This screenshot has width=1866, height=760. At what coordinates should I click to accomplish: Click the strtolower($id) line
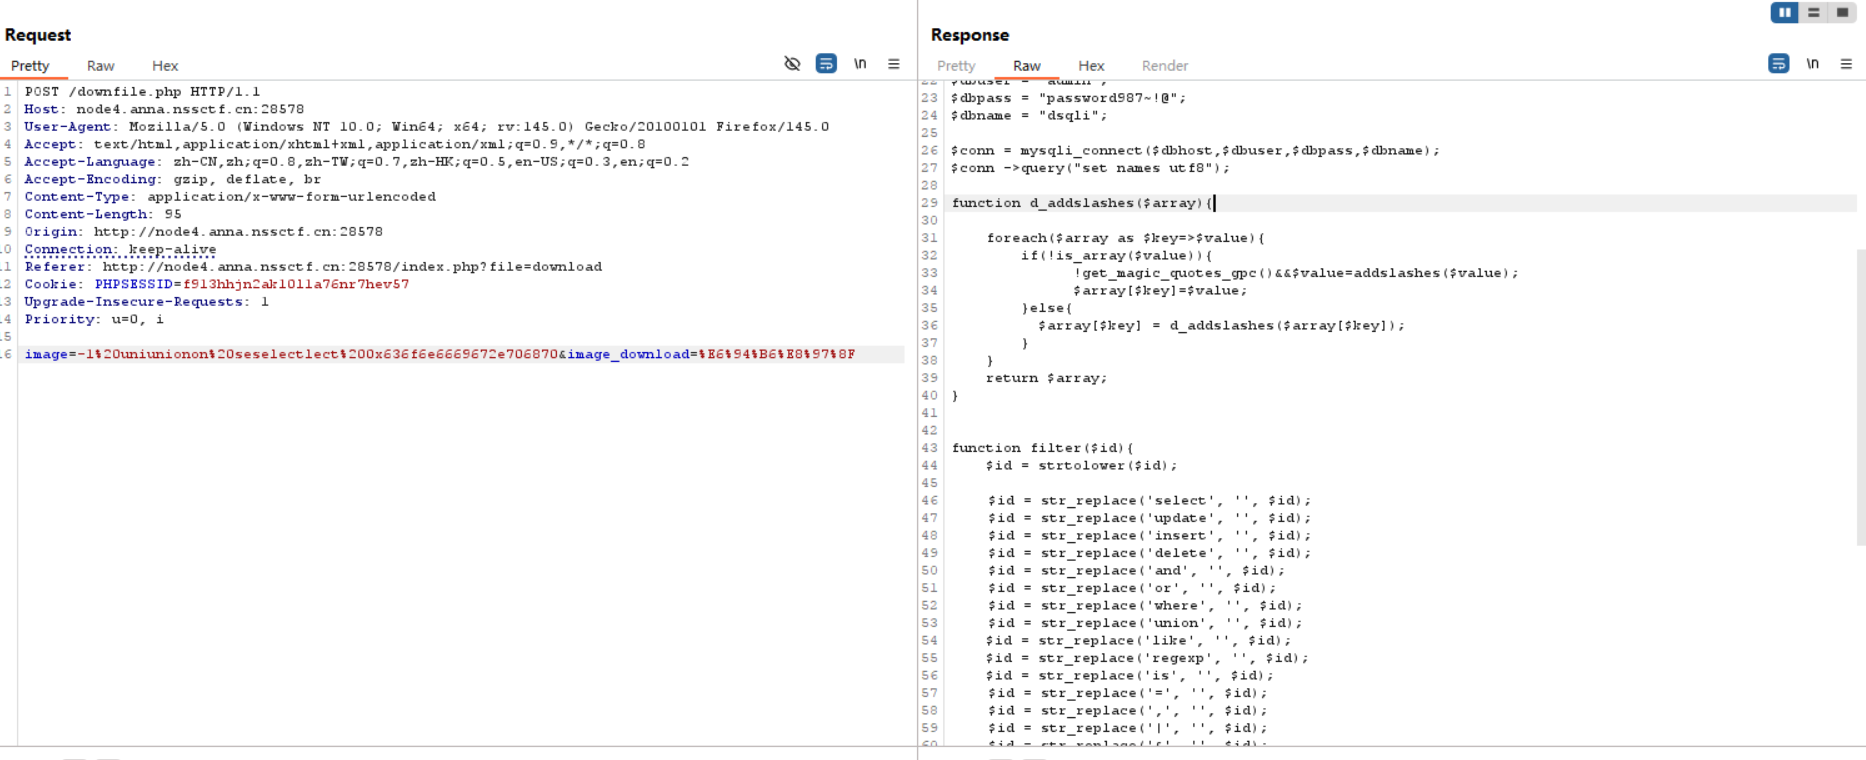point(1082,466)
